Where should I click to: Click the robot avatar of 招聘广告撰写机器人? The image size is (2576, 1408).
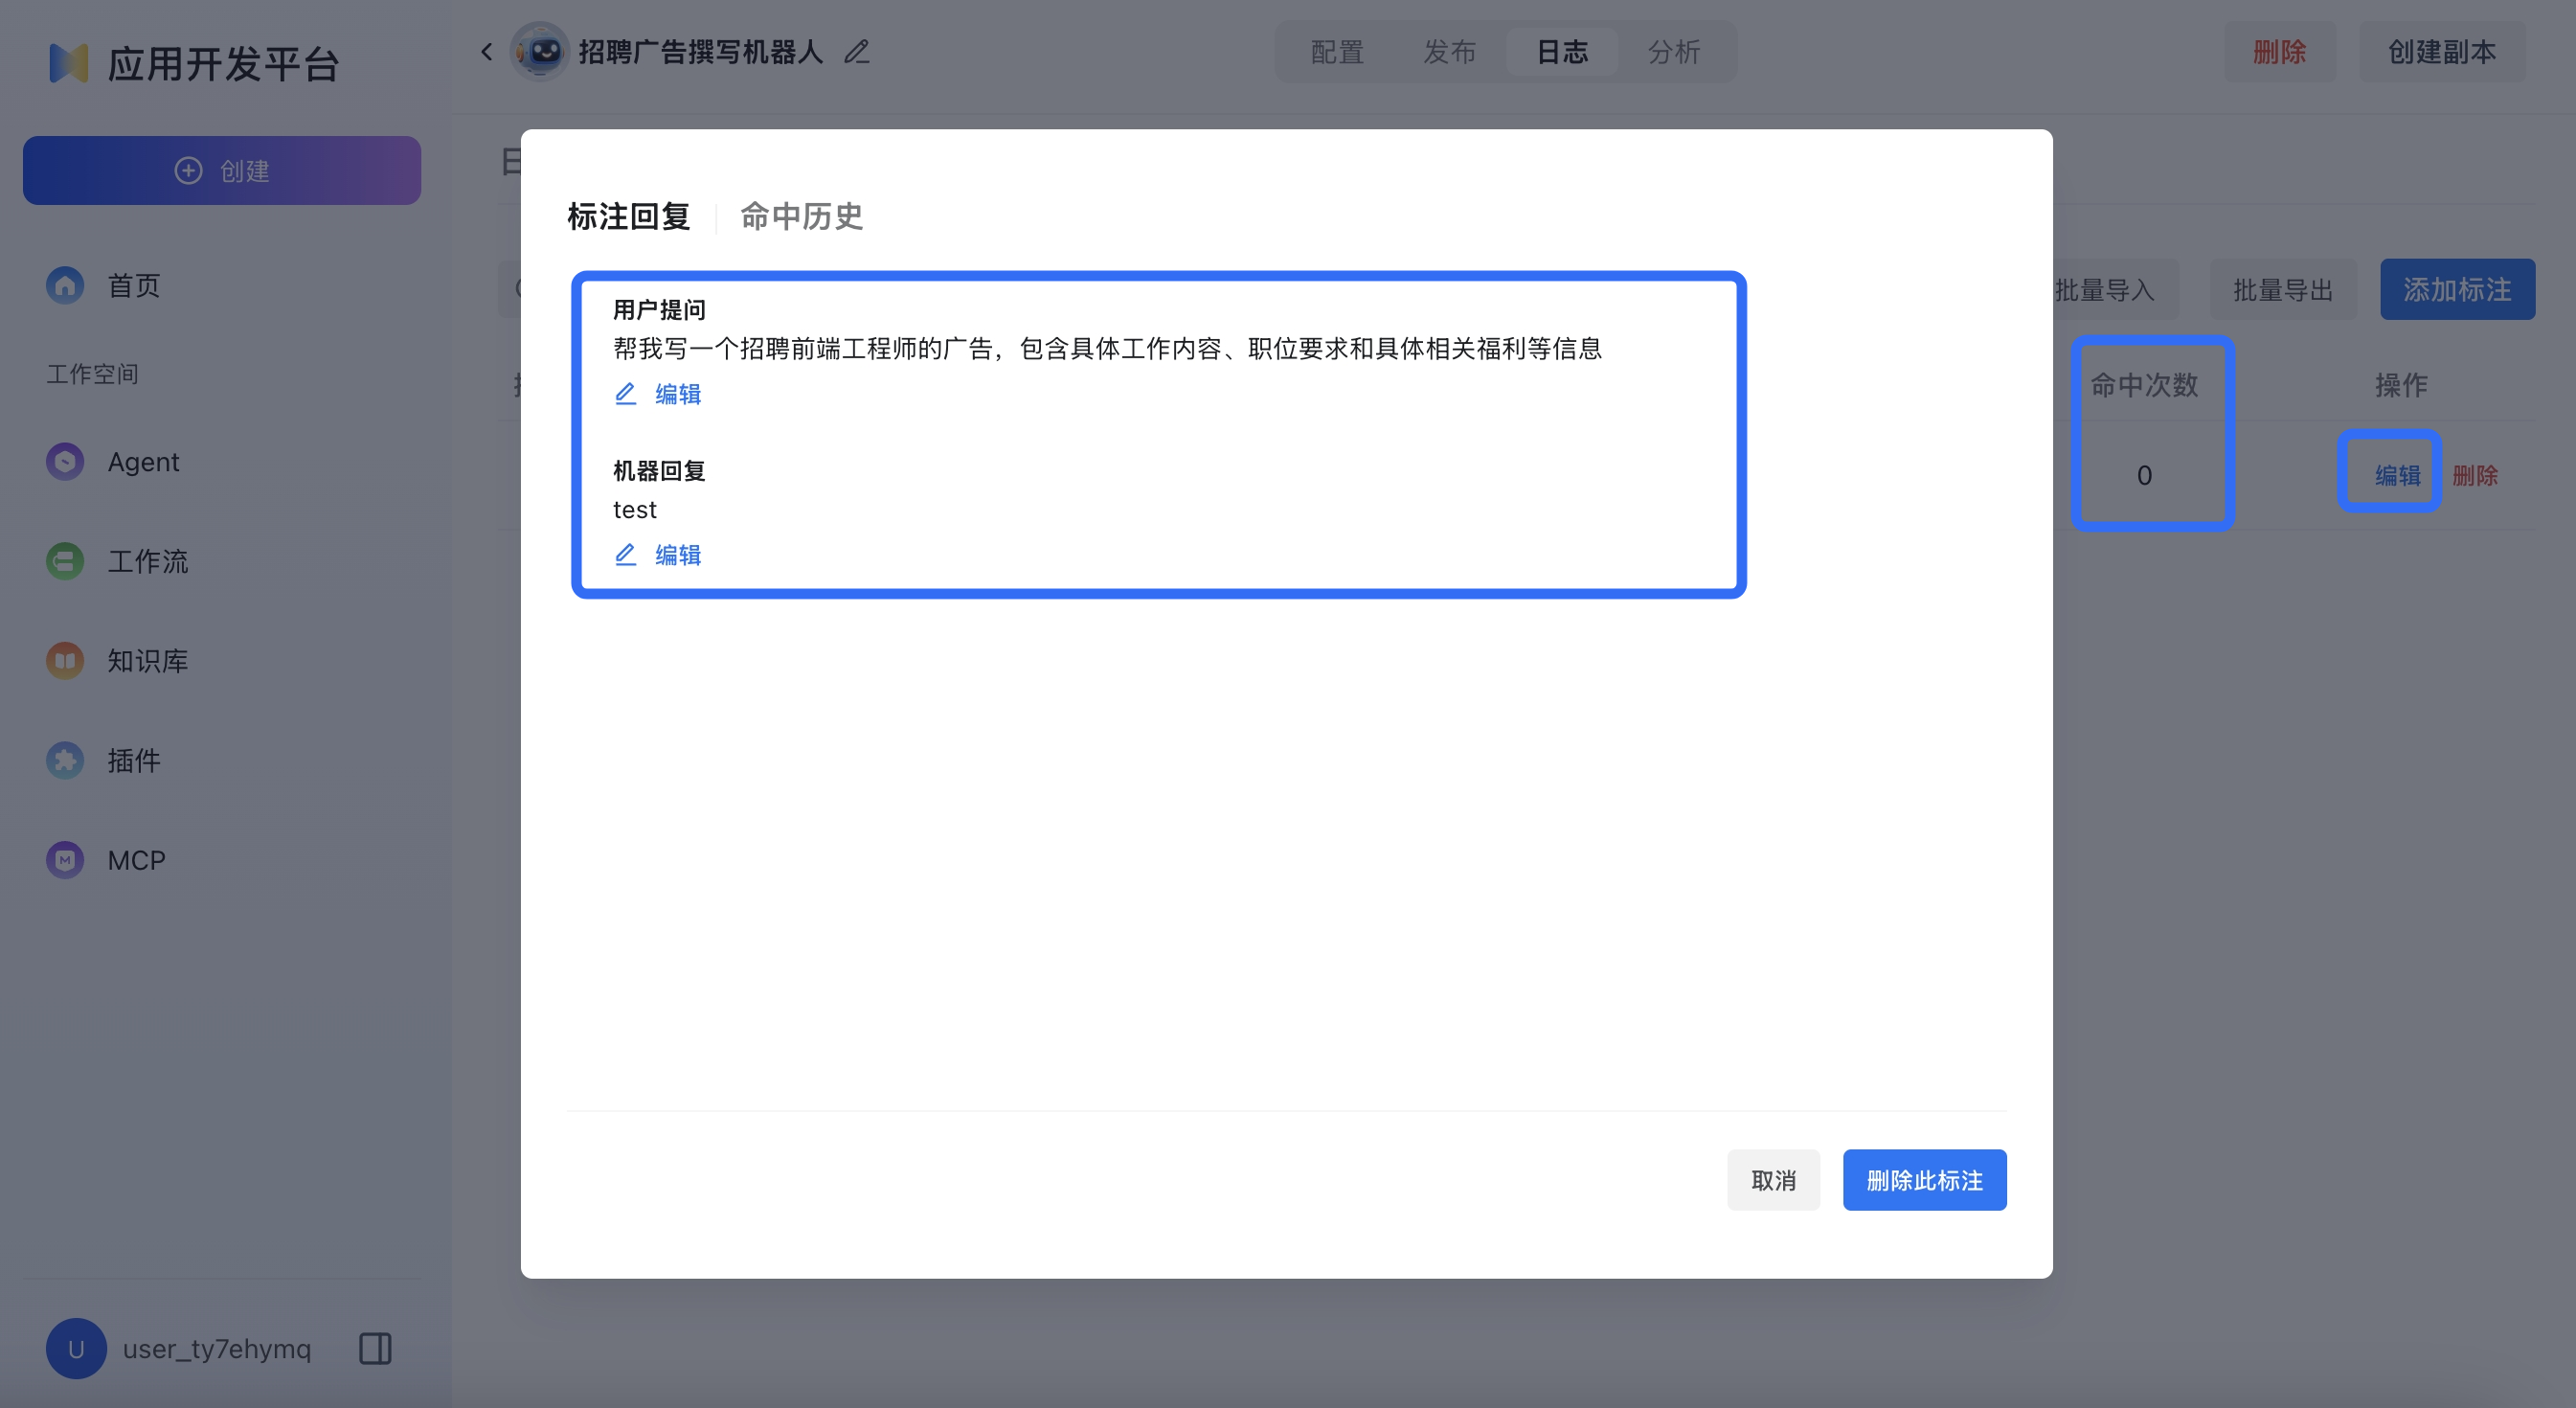click(x=541, y=51)
